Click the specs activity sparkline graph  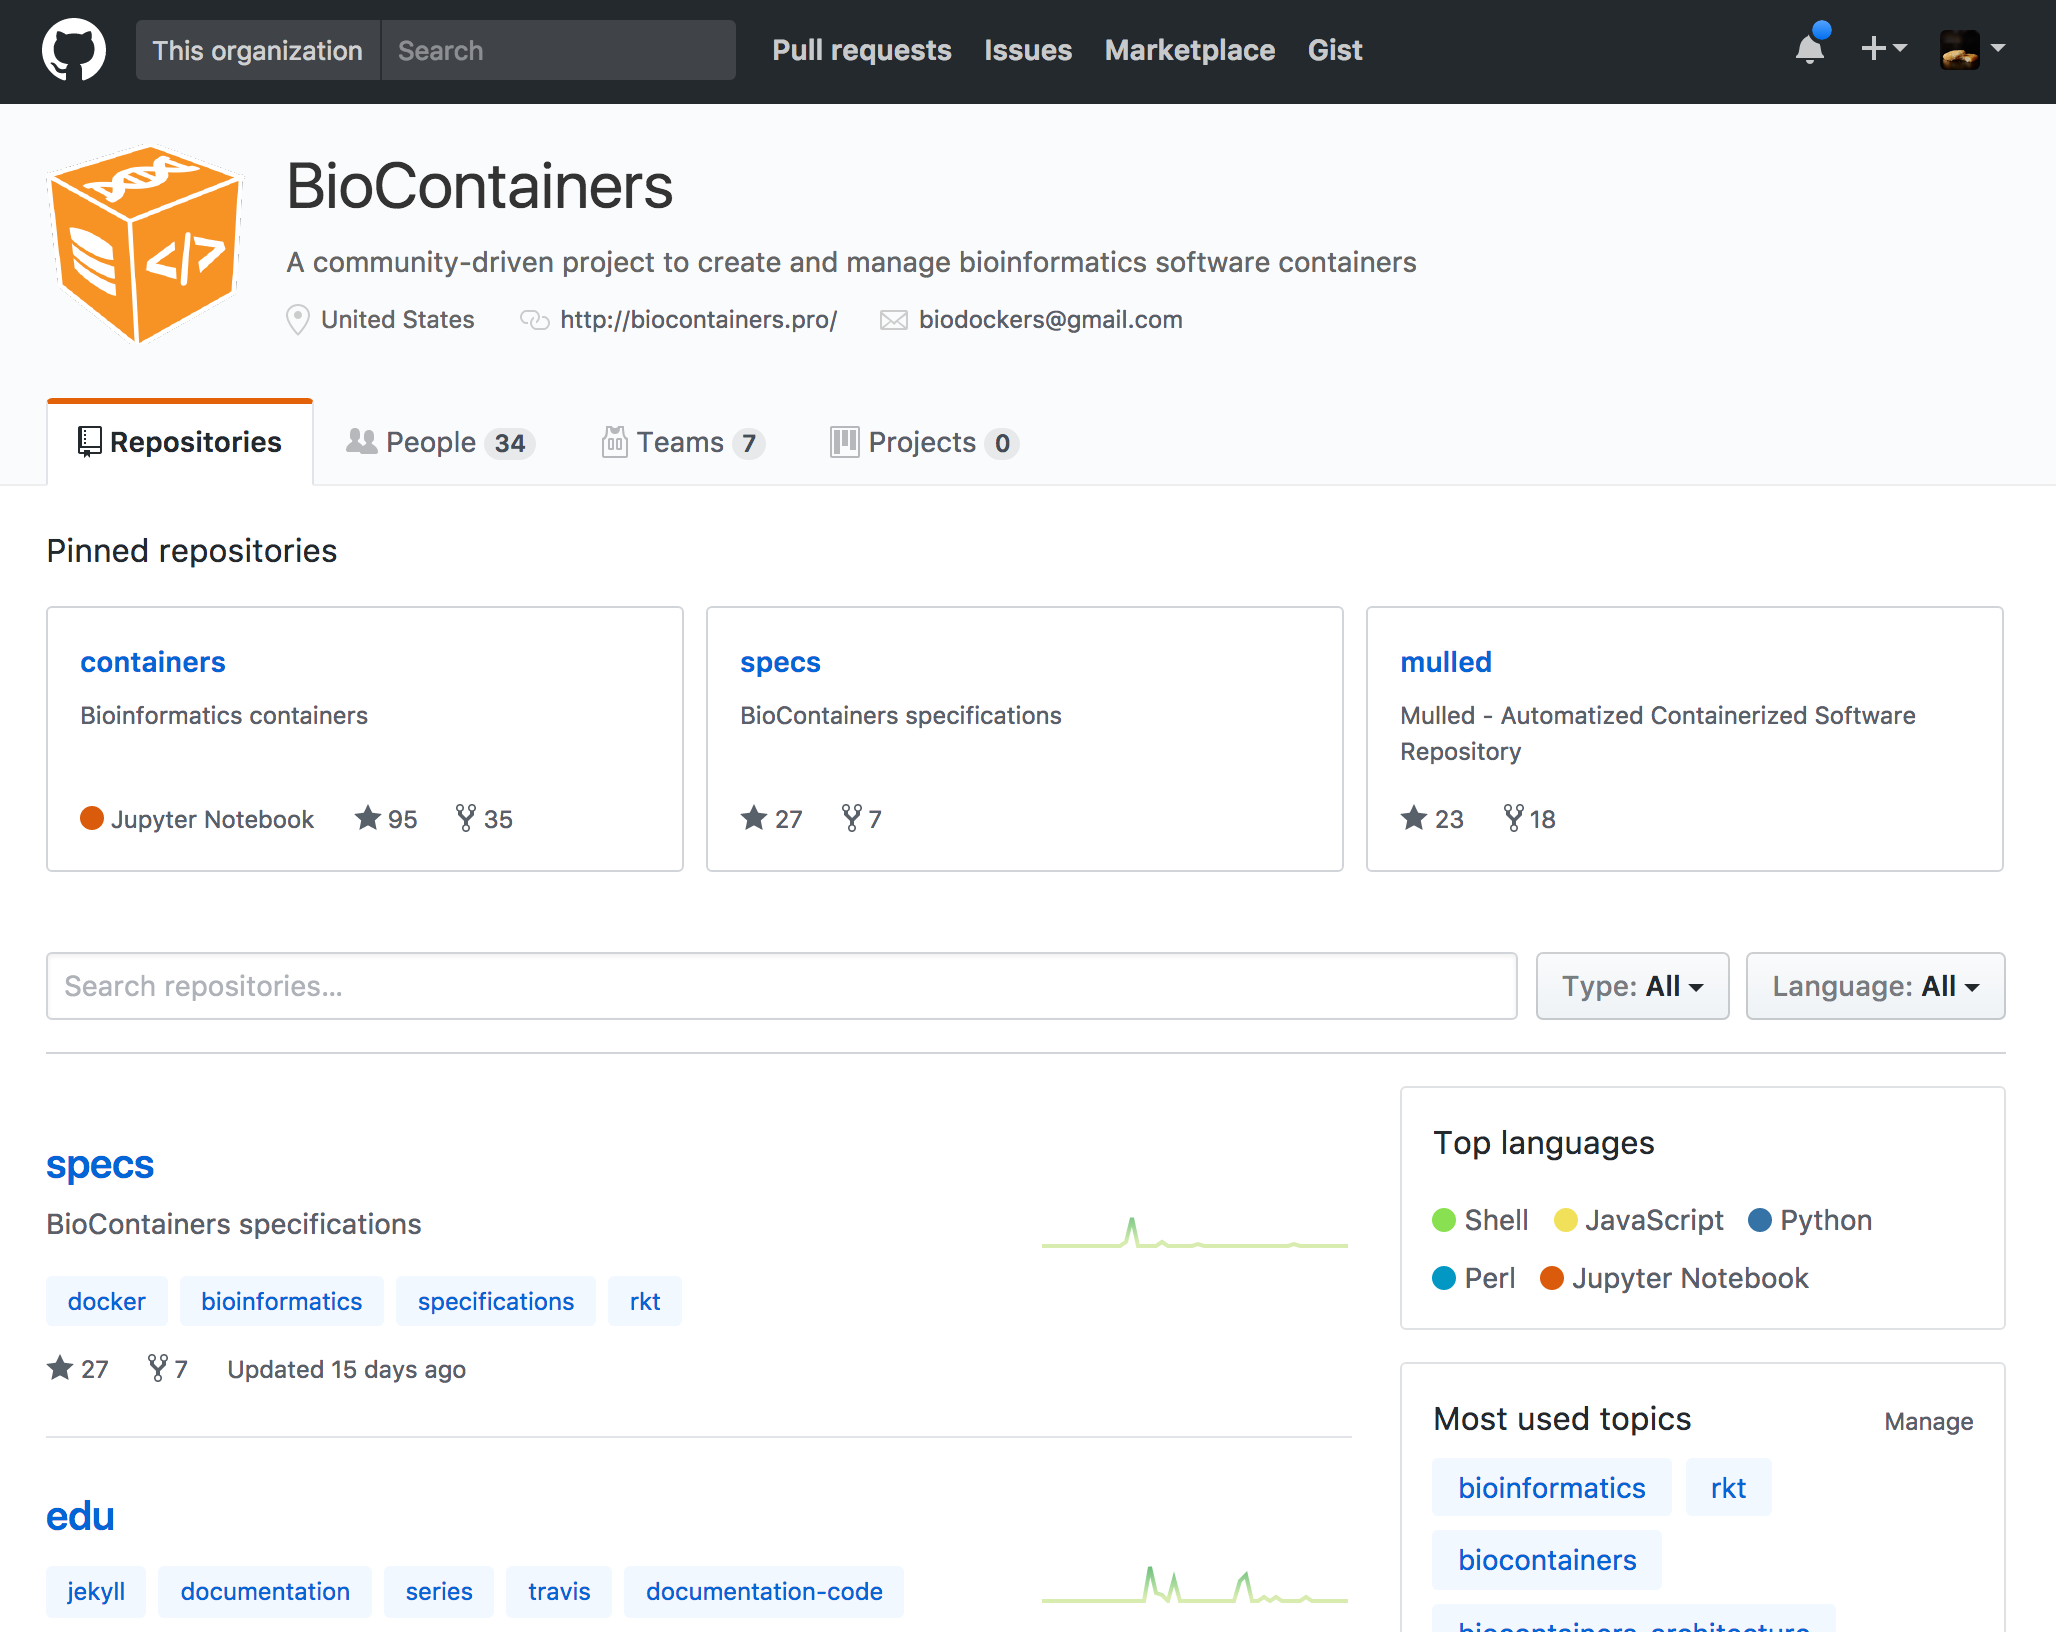point(1195,1232)
